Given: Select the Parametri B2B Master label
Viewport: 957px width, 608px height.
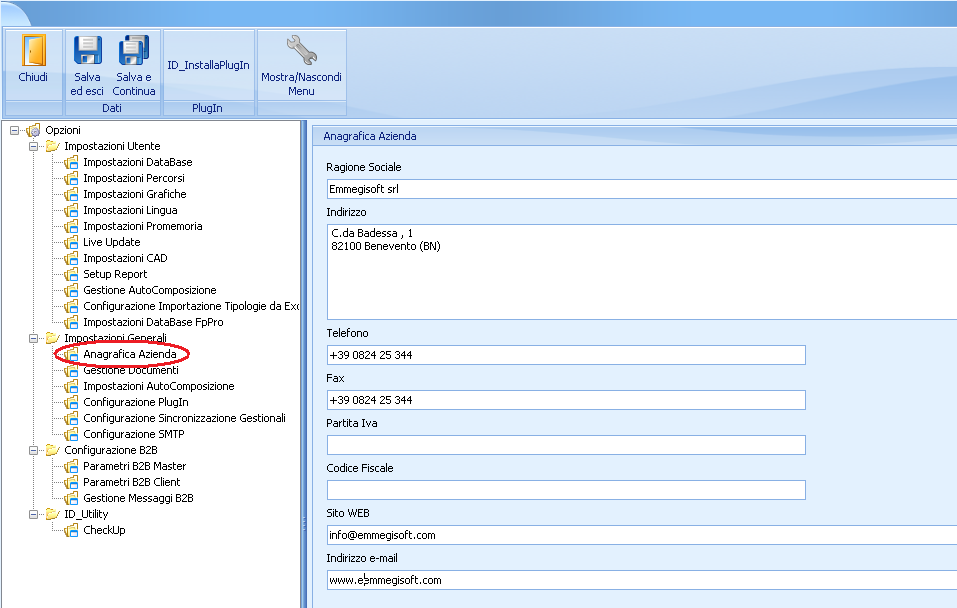Looking at the screenshot, I should tap(134, 466).
